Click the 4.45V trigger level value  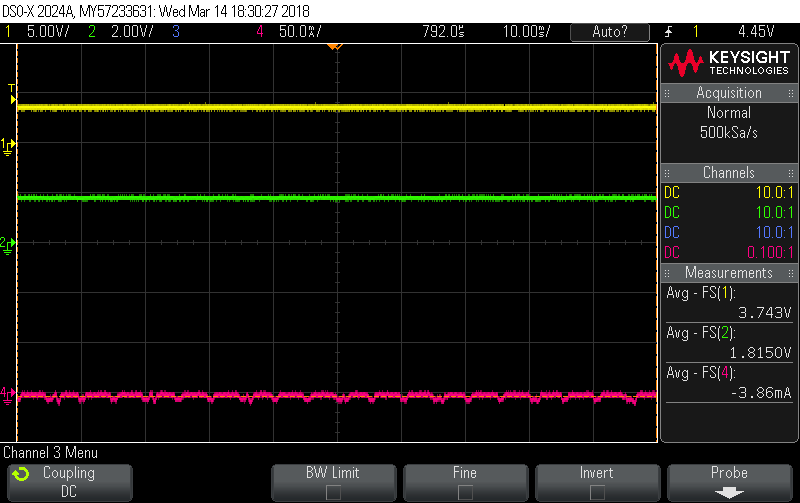756,32
